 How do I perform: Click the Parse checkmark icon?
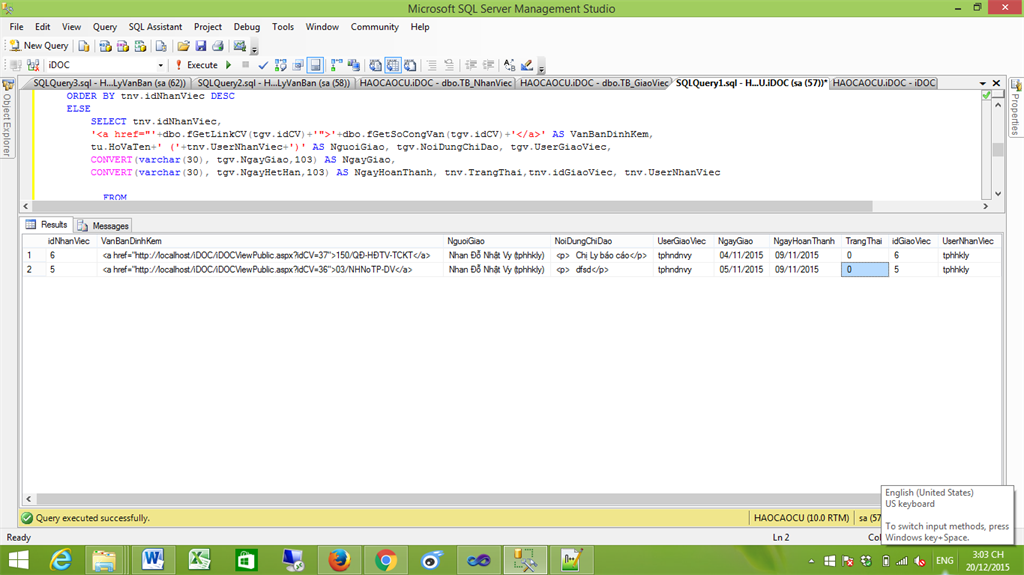point(263,65)
